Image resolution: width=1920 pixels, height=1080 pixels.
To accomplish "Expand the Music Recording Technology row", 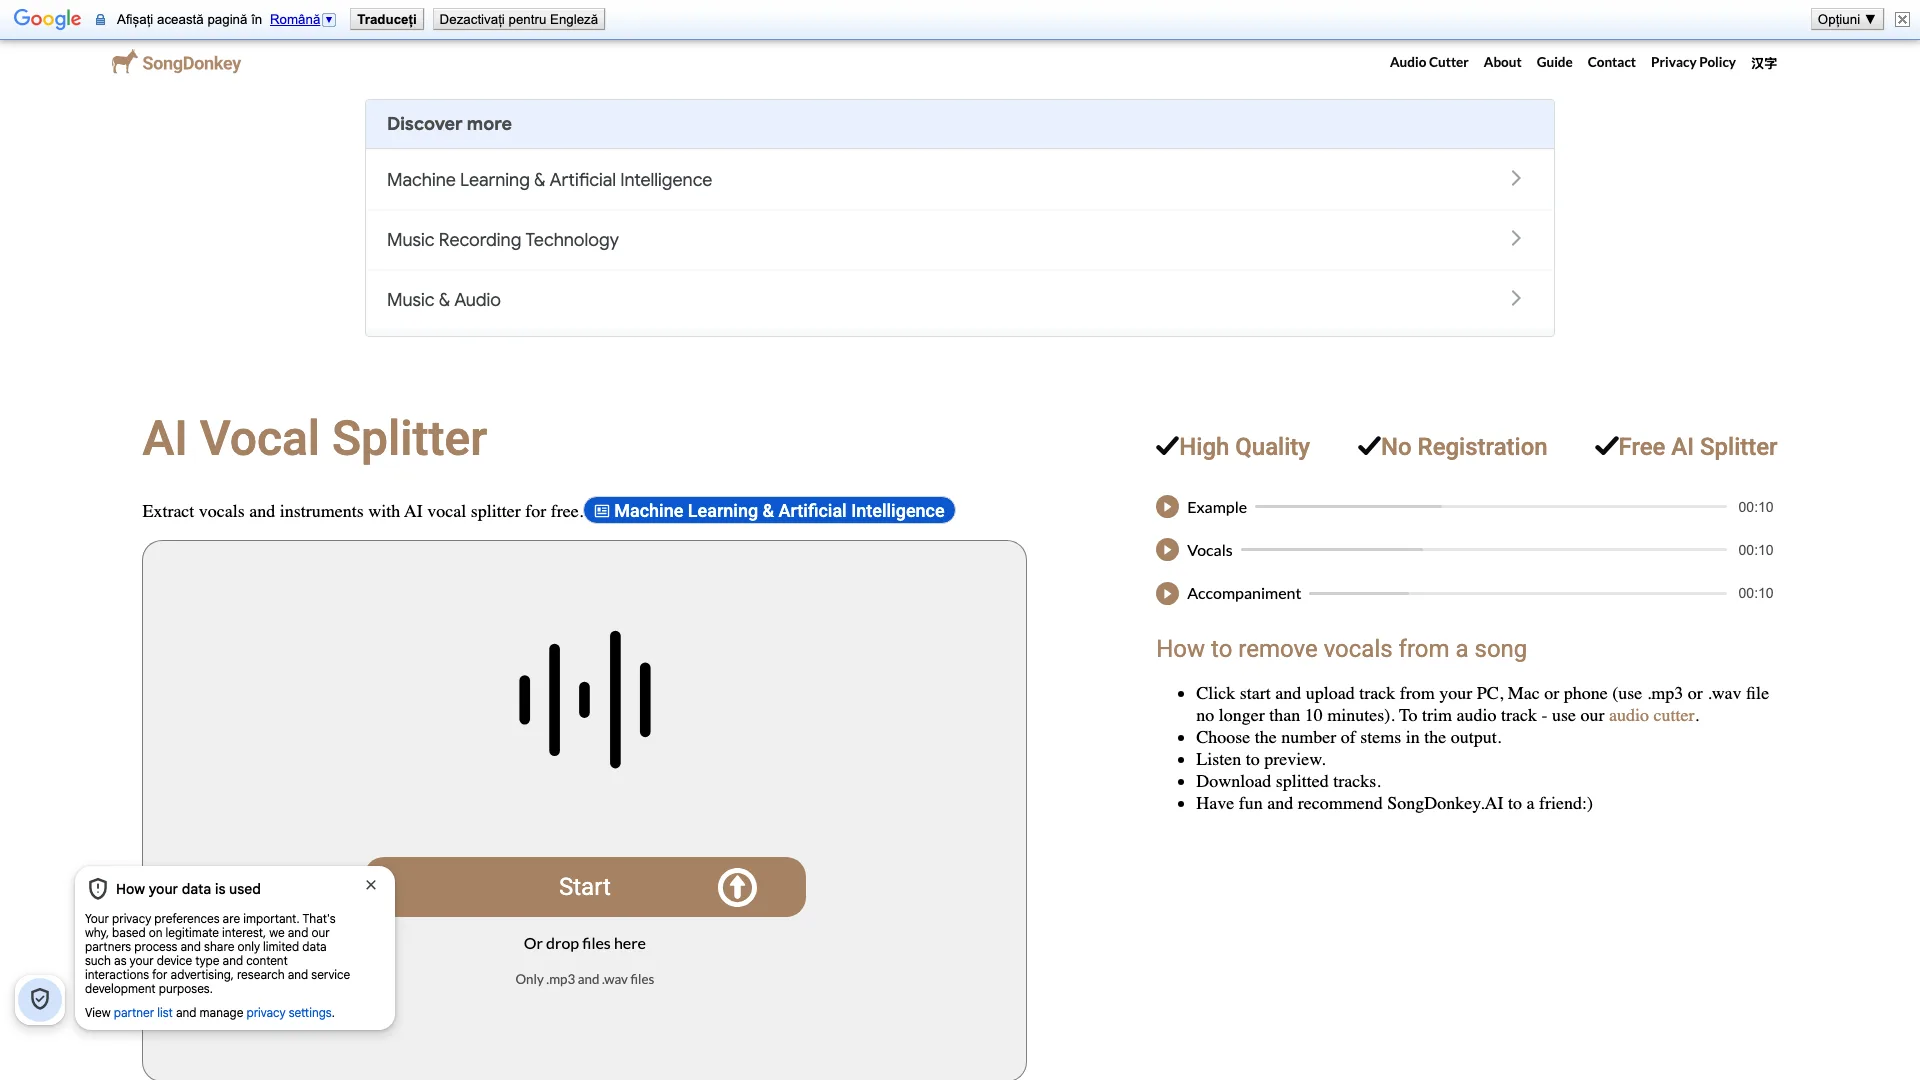I will pyautogui.click(x=960, y=239).
